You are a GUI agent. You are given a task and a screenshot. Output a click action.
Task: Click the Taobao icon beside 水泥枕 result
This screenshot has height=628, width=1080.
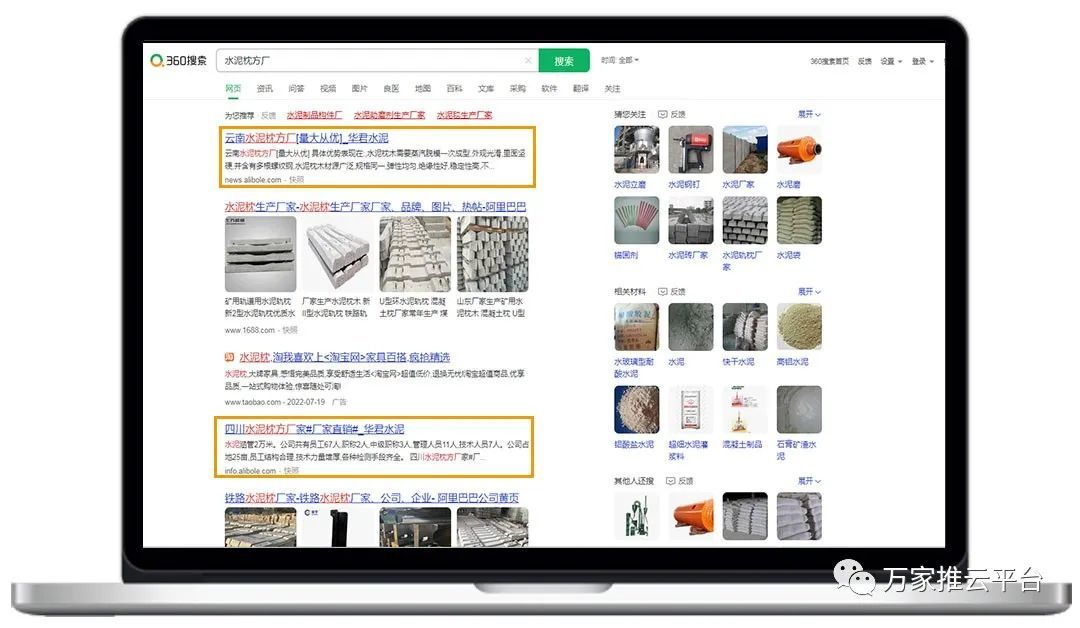[230, 357]
